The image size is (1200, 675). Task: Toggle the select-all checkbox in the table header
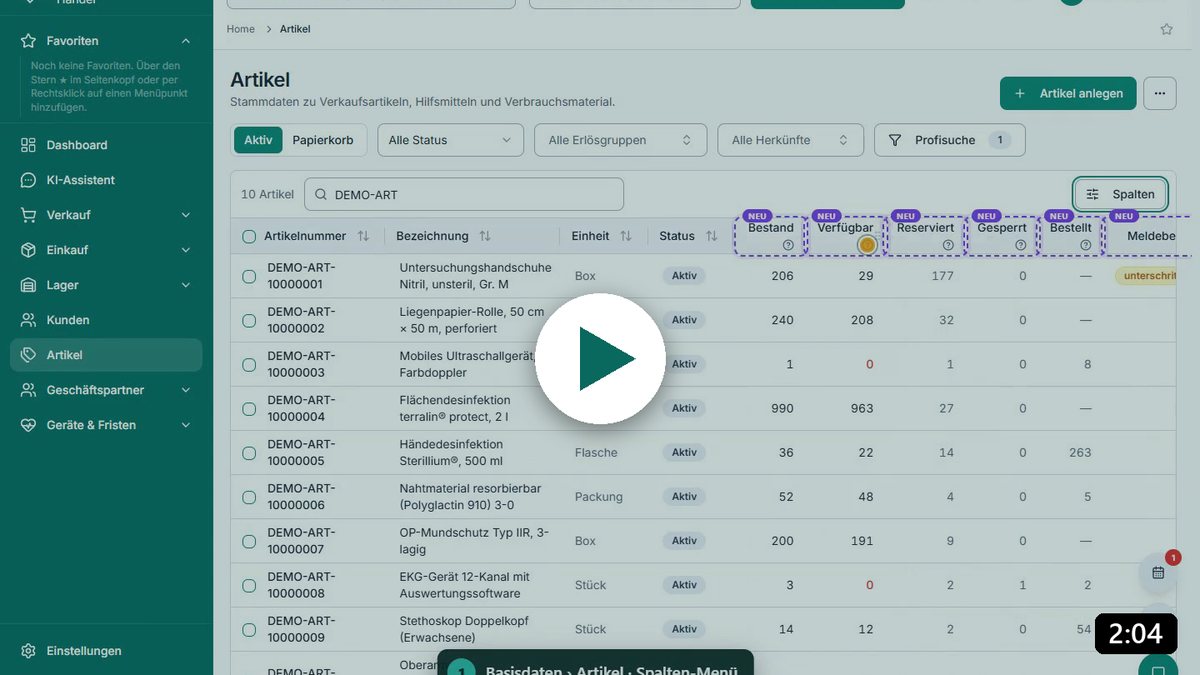(x=249, y=237)
